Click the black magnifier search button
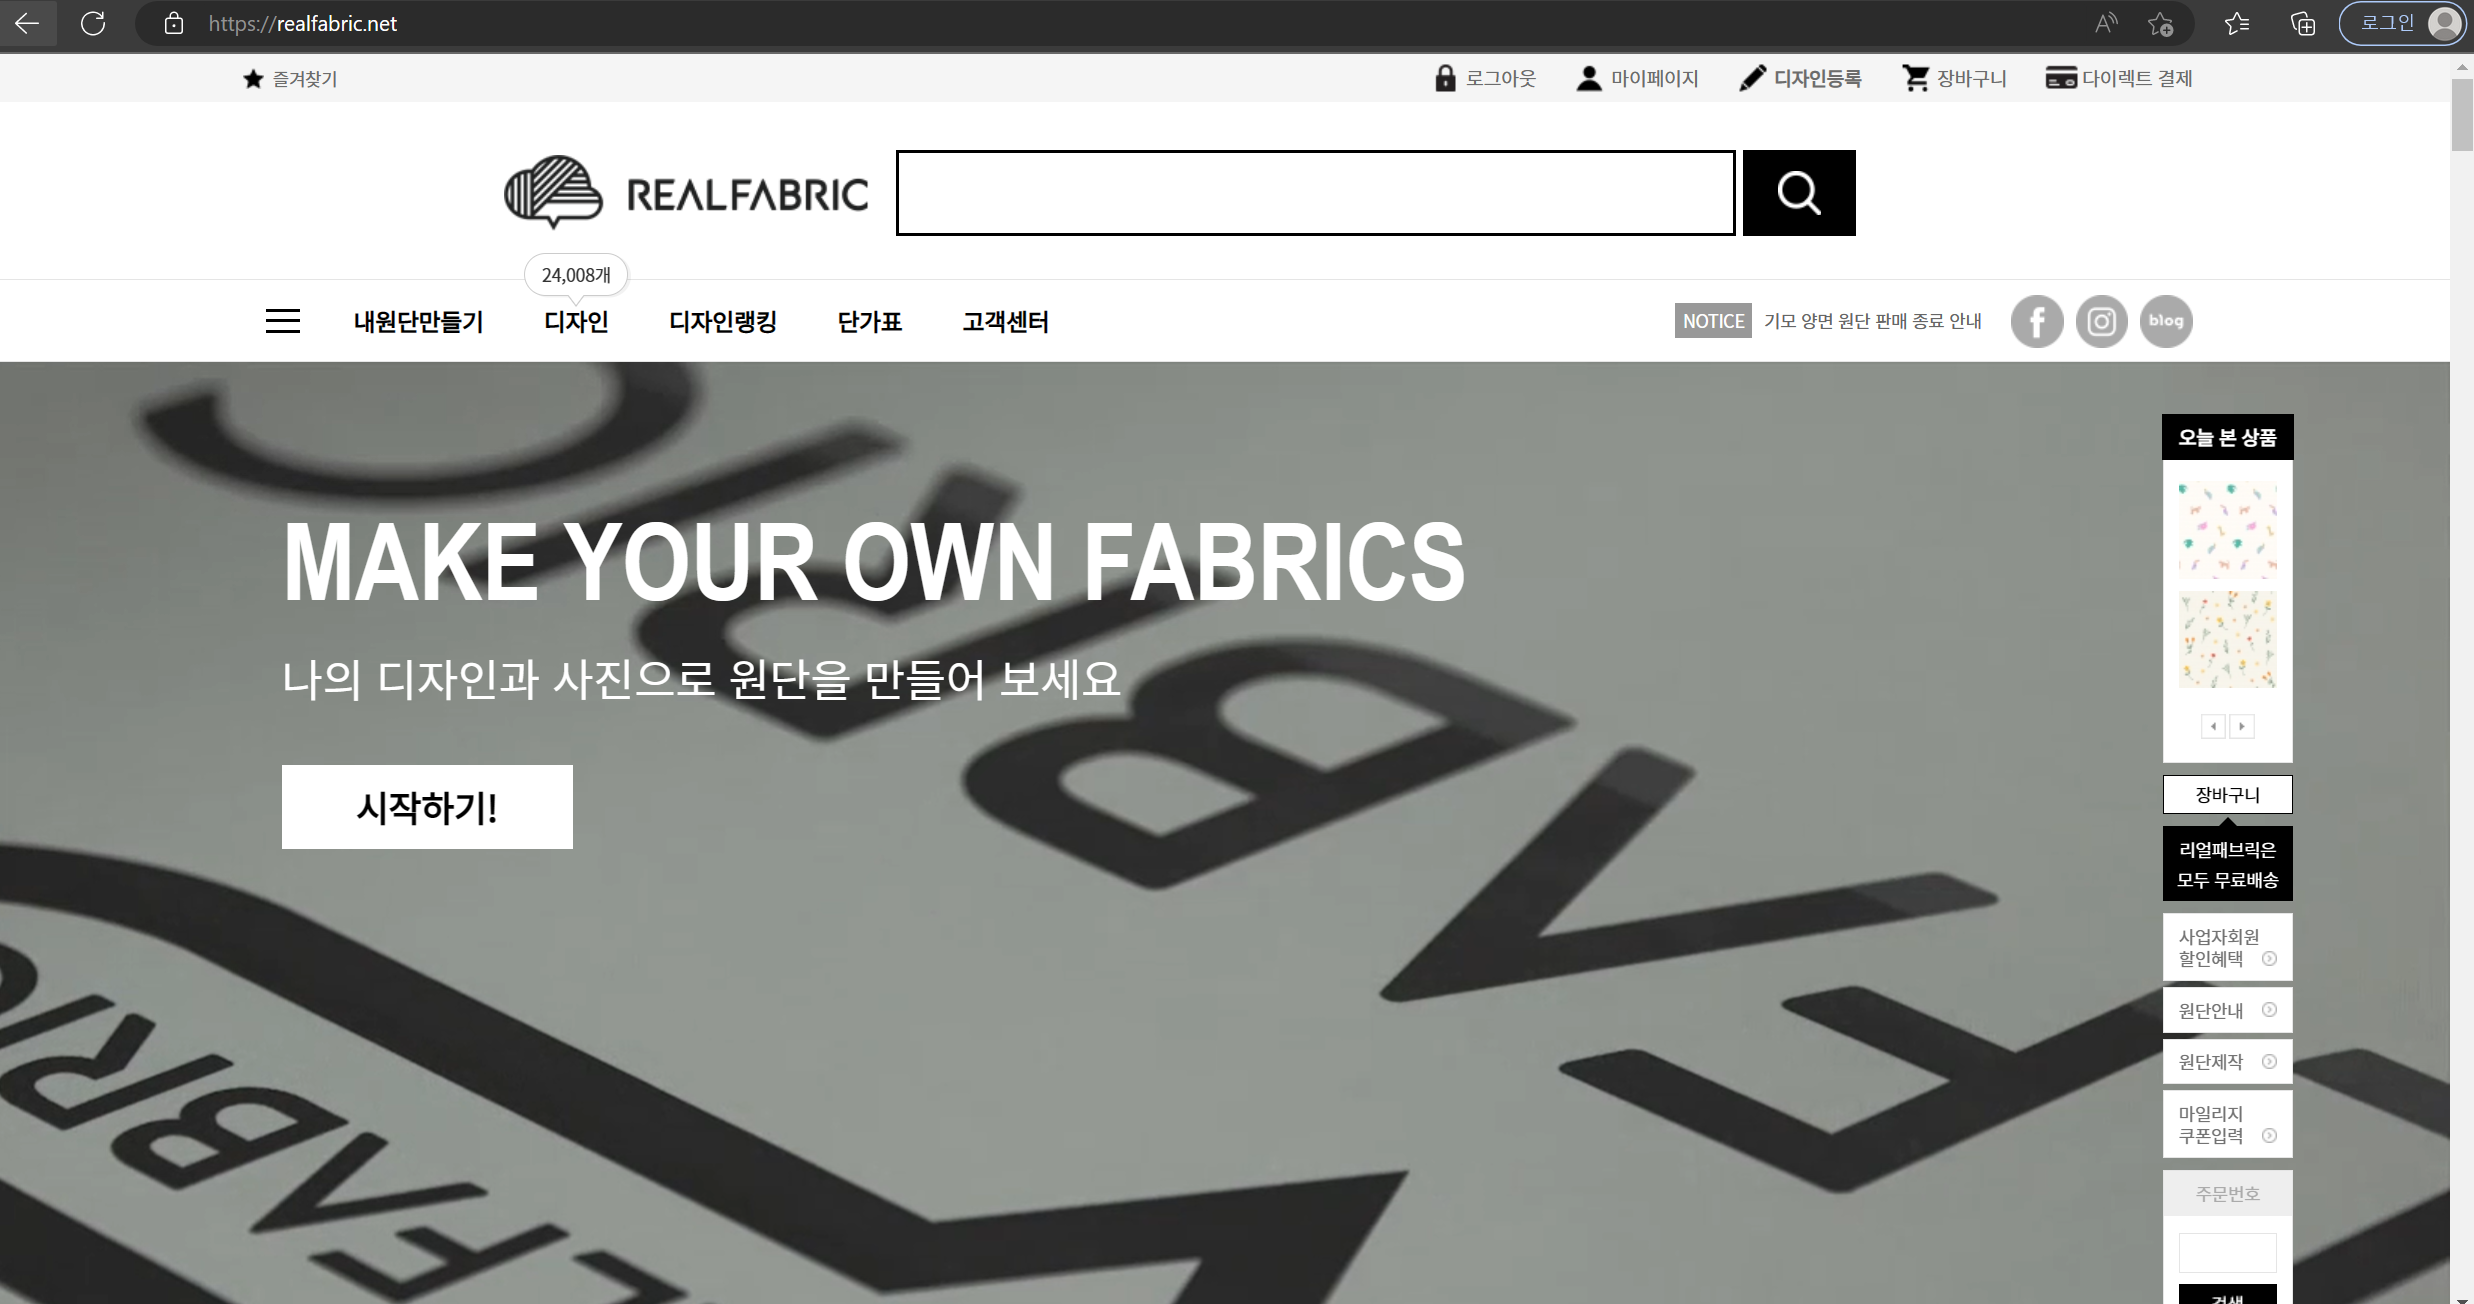 pyautogui.click(x=1798, y=193)
